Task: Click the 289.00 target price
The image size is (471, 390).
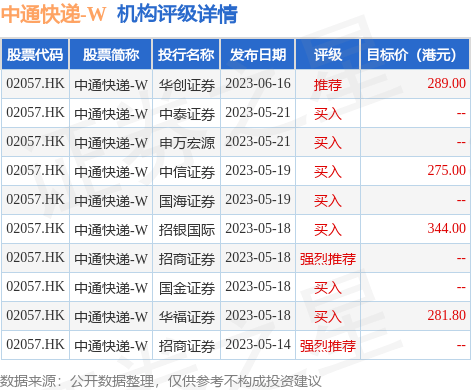Action: point(446,83)
